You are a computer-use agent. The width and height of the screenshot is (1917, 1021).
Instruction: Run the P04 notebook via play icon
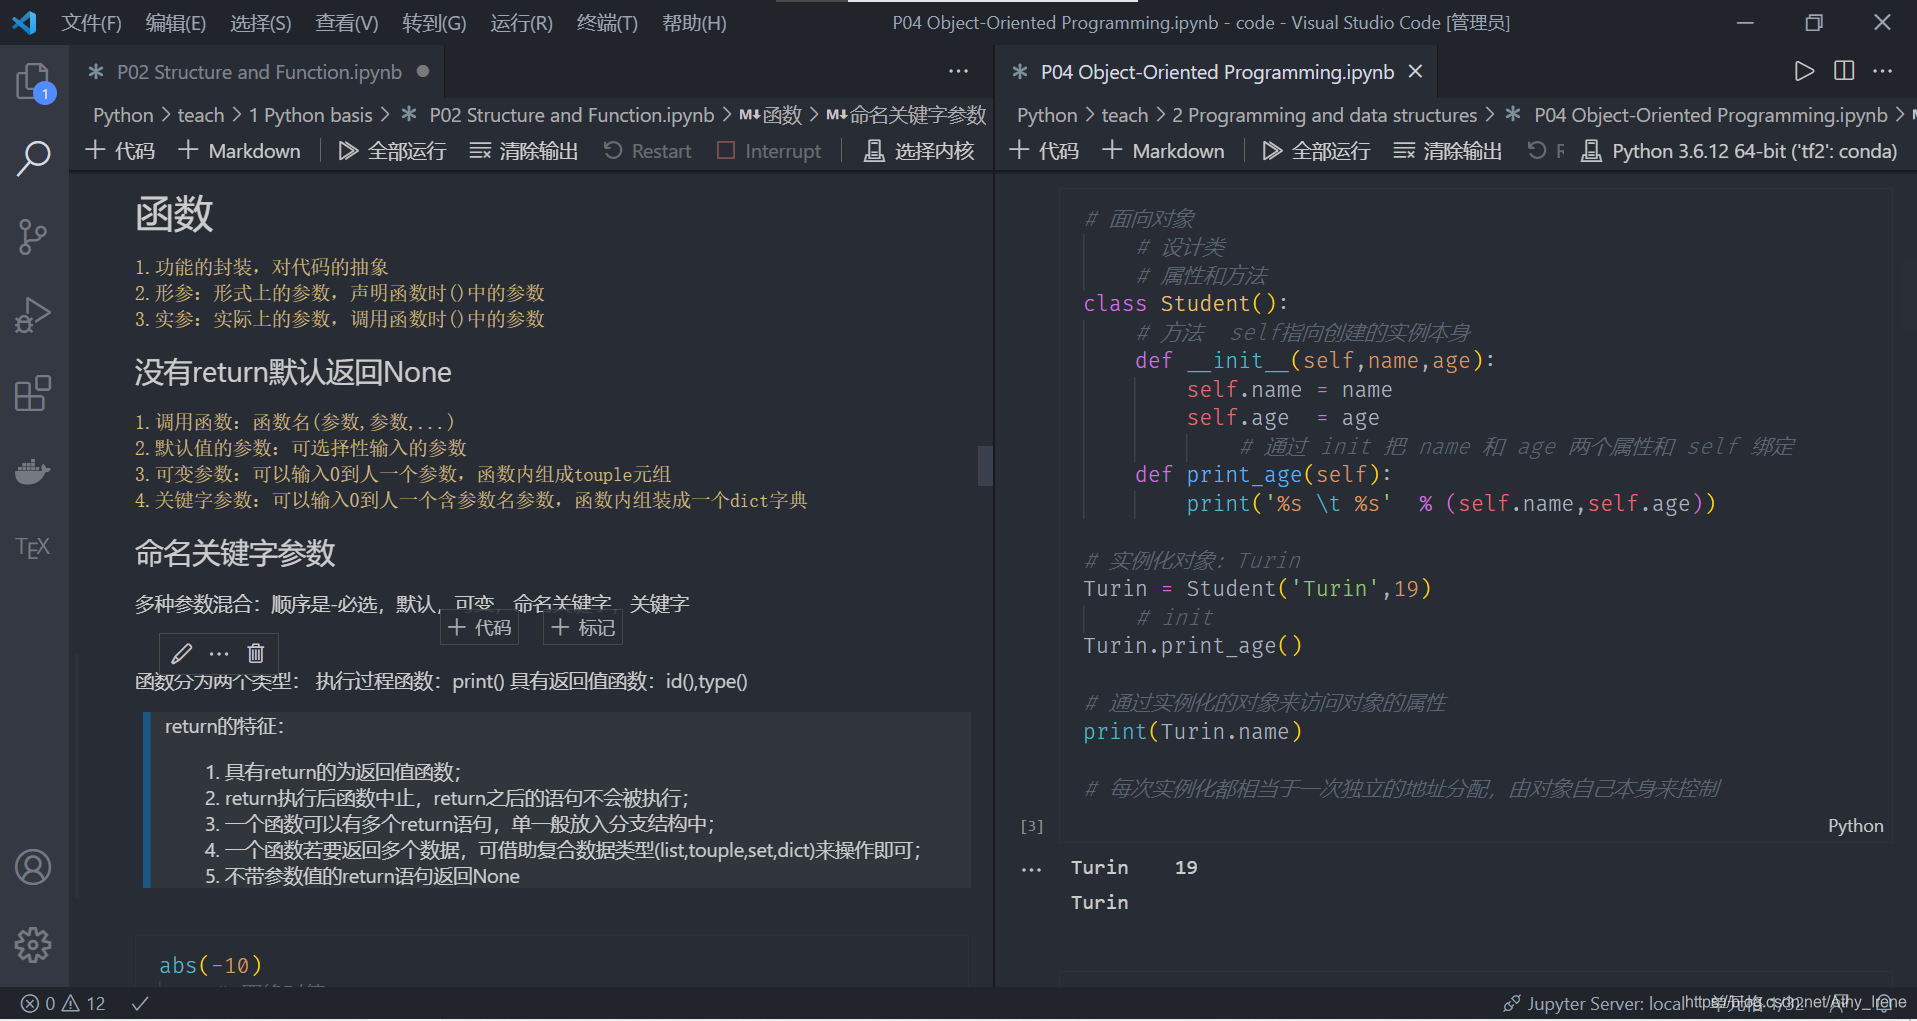pos(1803,71)
